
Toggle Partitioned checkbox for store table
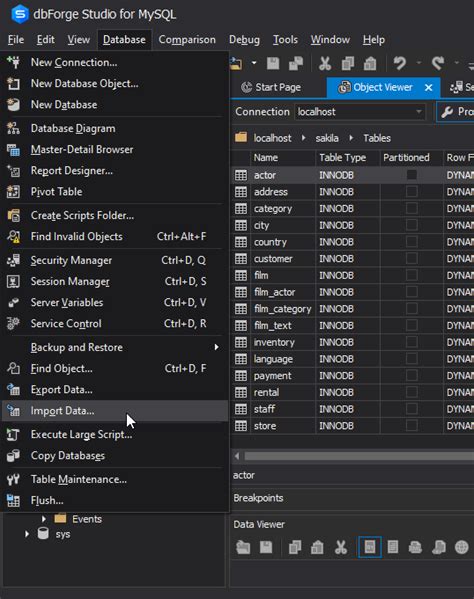coord(411,426)
